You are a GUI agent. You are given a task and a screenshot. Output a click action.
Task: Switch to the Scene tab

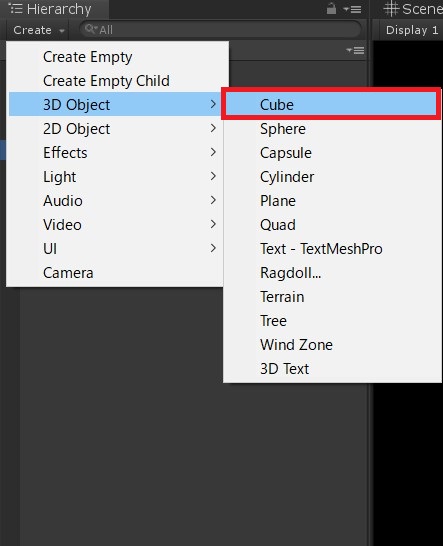coord(413,9)
